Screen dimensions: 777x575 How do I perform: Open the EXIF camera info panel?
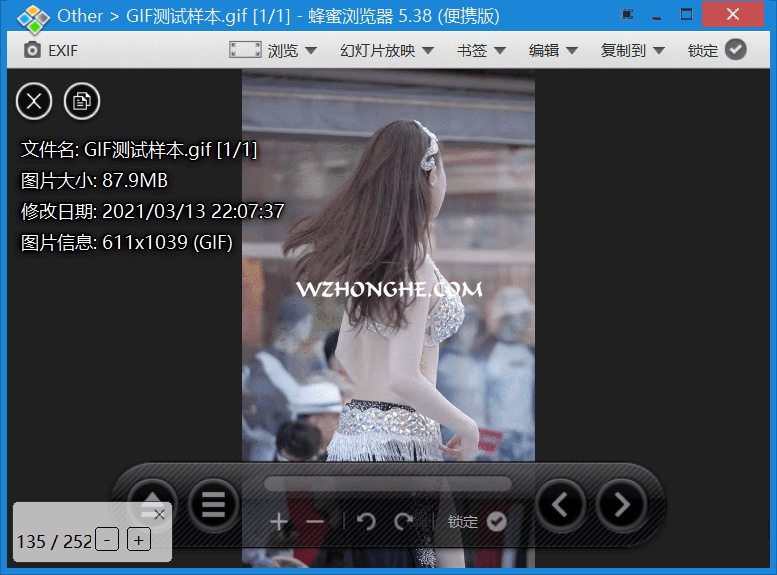click(x=51, y=50)
